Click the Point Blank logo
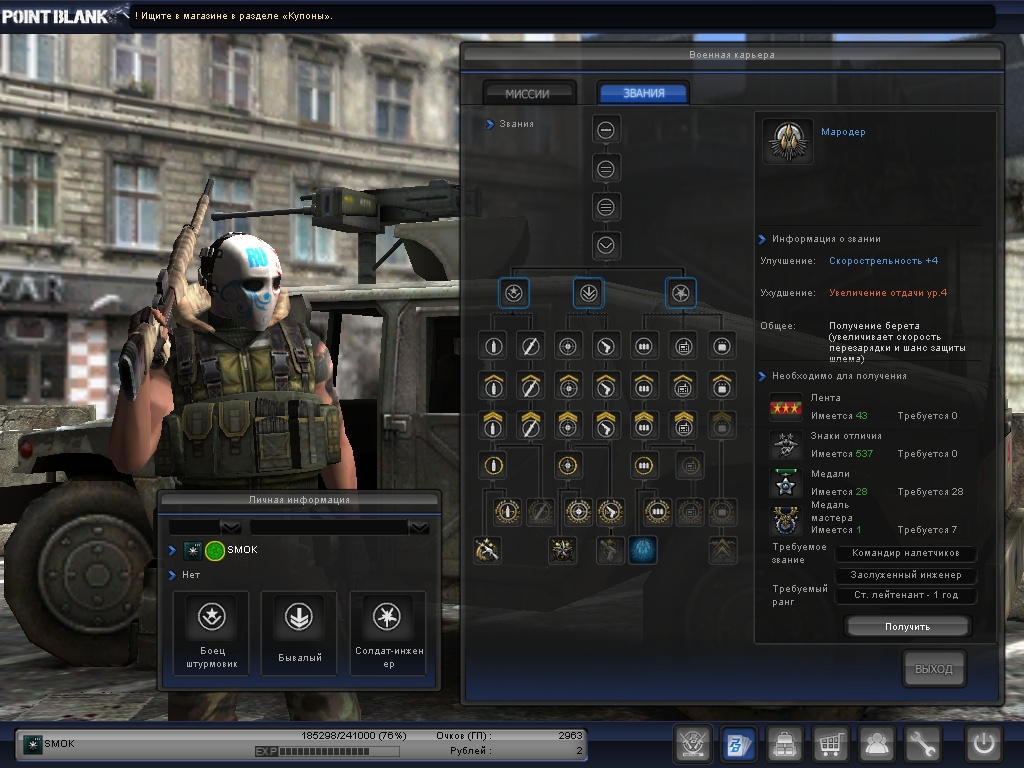1024x768 pixels. (64, 14)
